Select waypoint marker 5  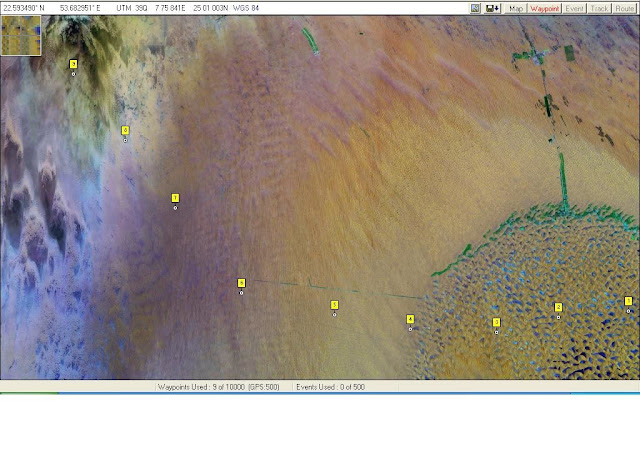(334, 305)
